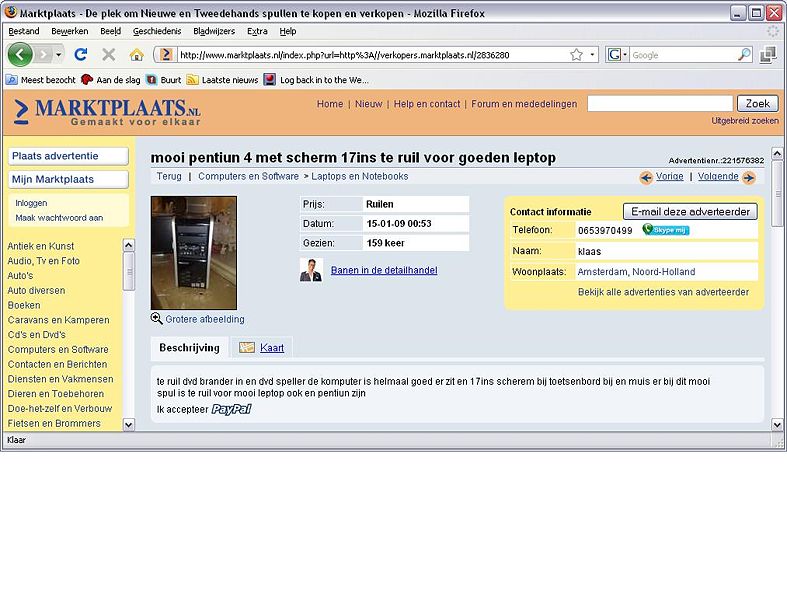Viewport: 787px width, 600px height.
Task: Open the Computers en Software category link
Action: coord(58,349)
